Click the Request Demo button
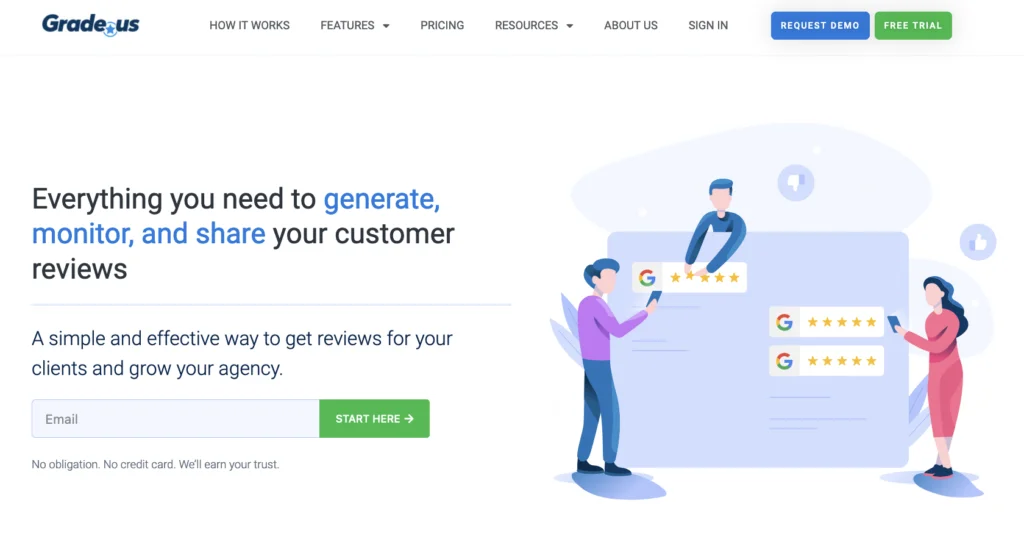 820,25
